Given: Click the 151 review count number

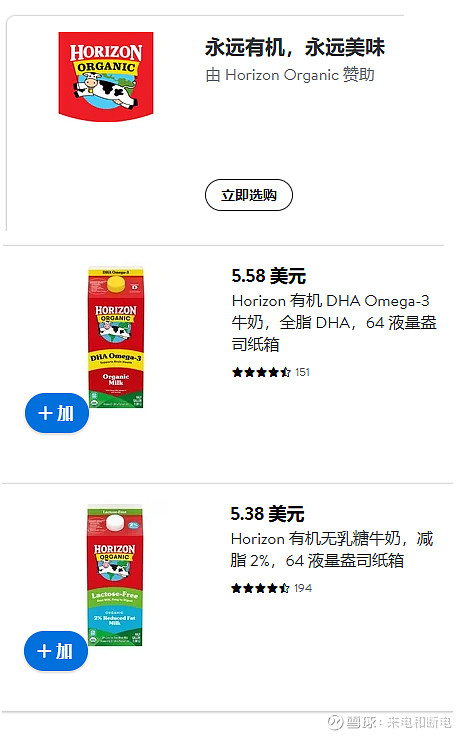Looking at the screenshot, I should (303, 372).
